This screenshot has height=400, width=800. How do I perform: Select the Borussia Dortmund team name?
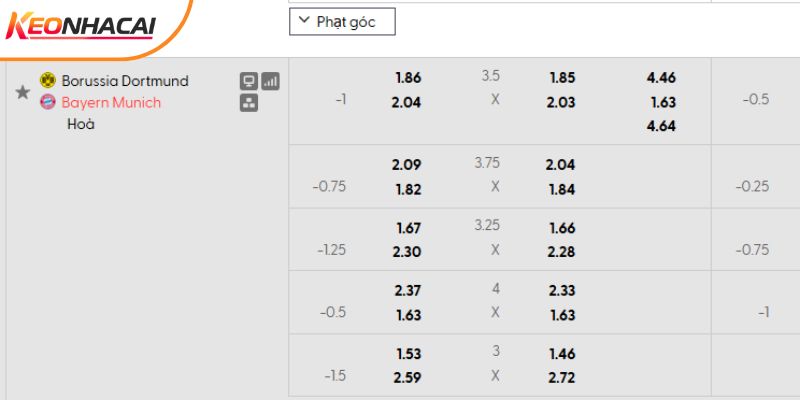pyautogui.click(x=125, y=81)
